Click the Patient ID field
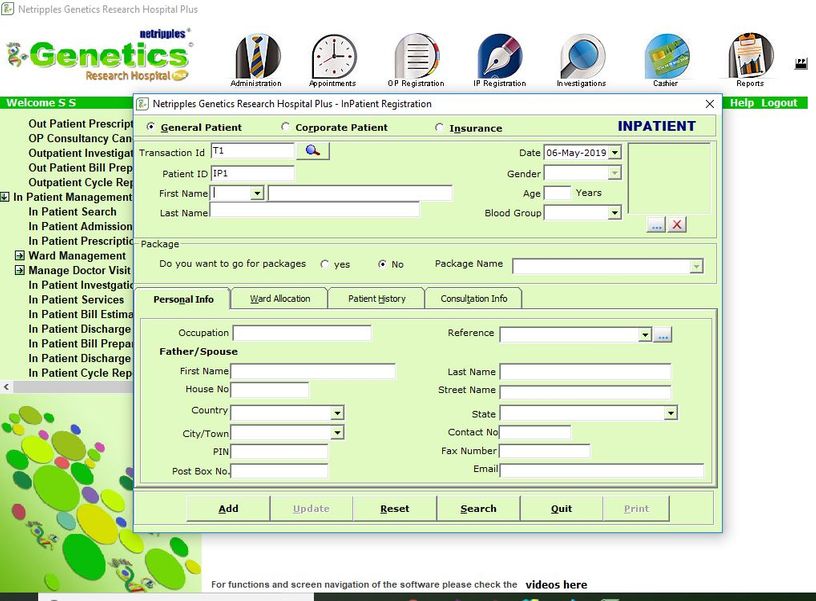 (x=252, y=173)
